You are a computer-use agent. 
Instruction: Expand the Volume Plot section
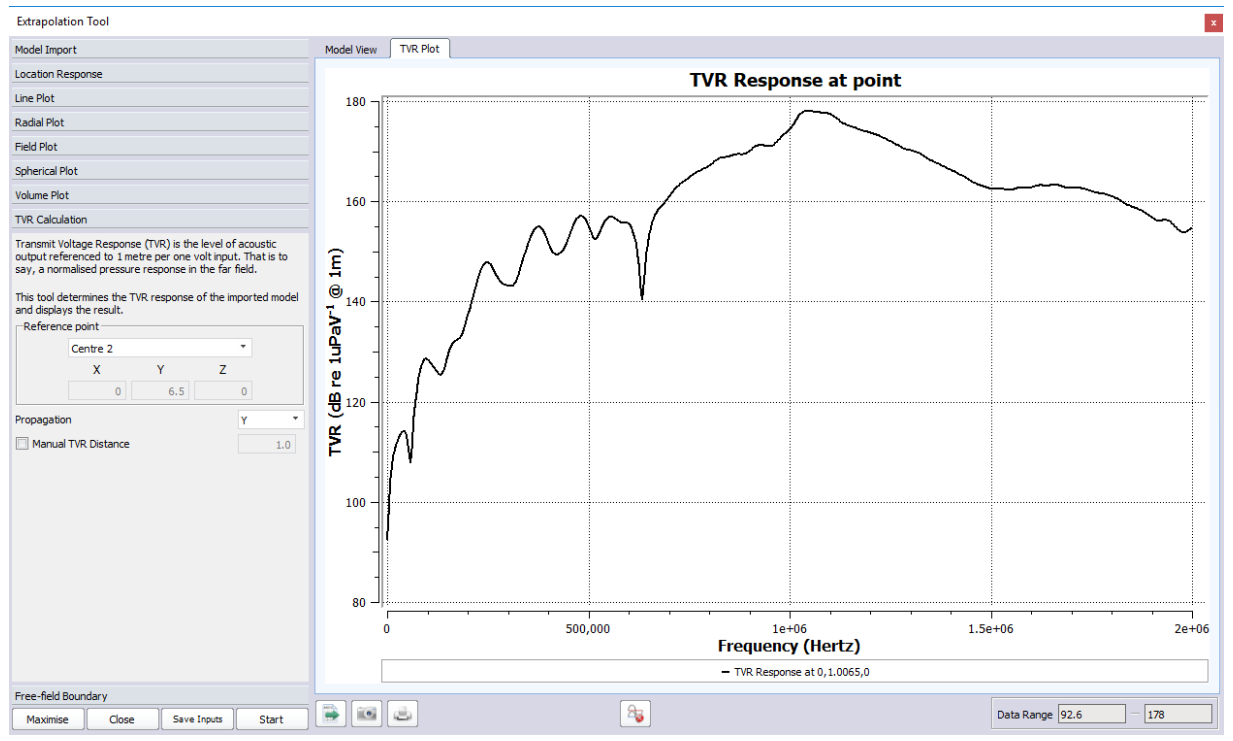coord(160,195)
